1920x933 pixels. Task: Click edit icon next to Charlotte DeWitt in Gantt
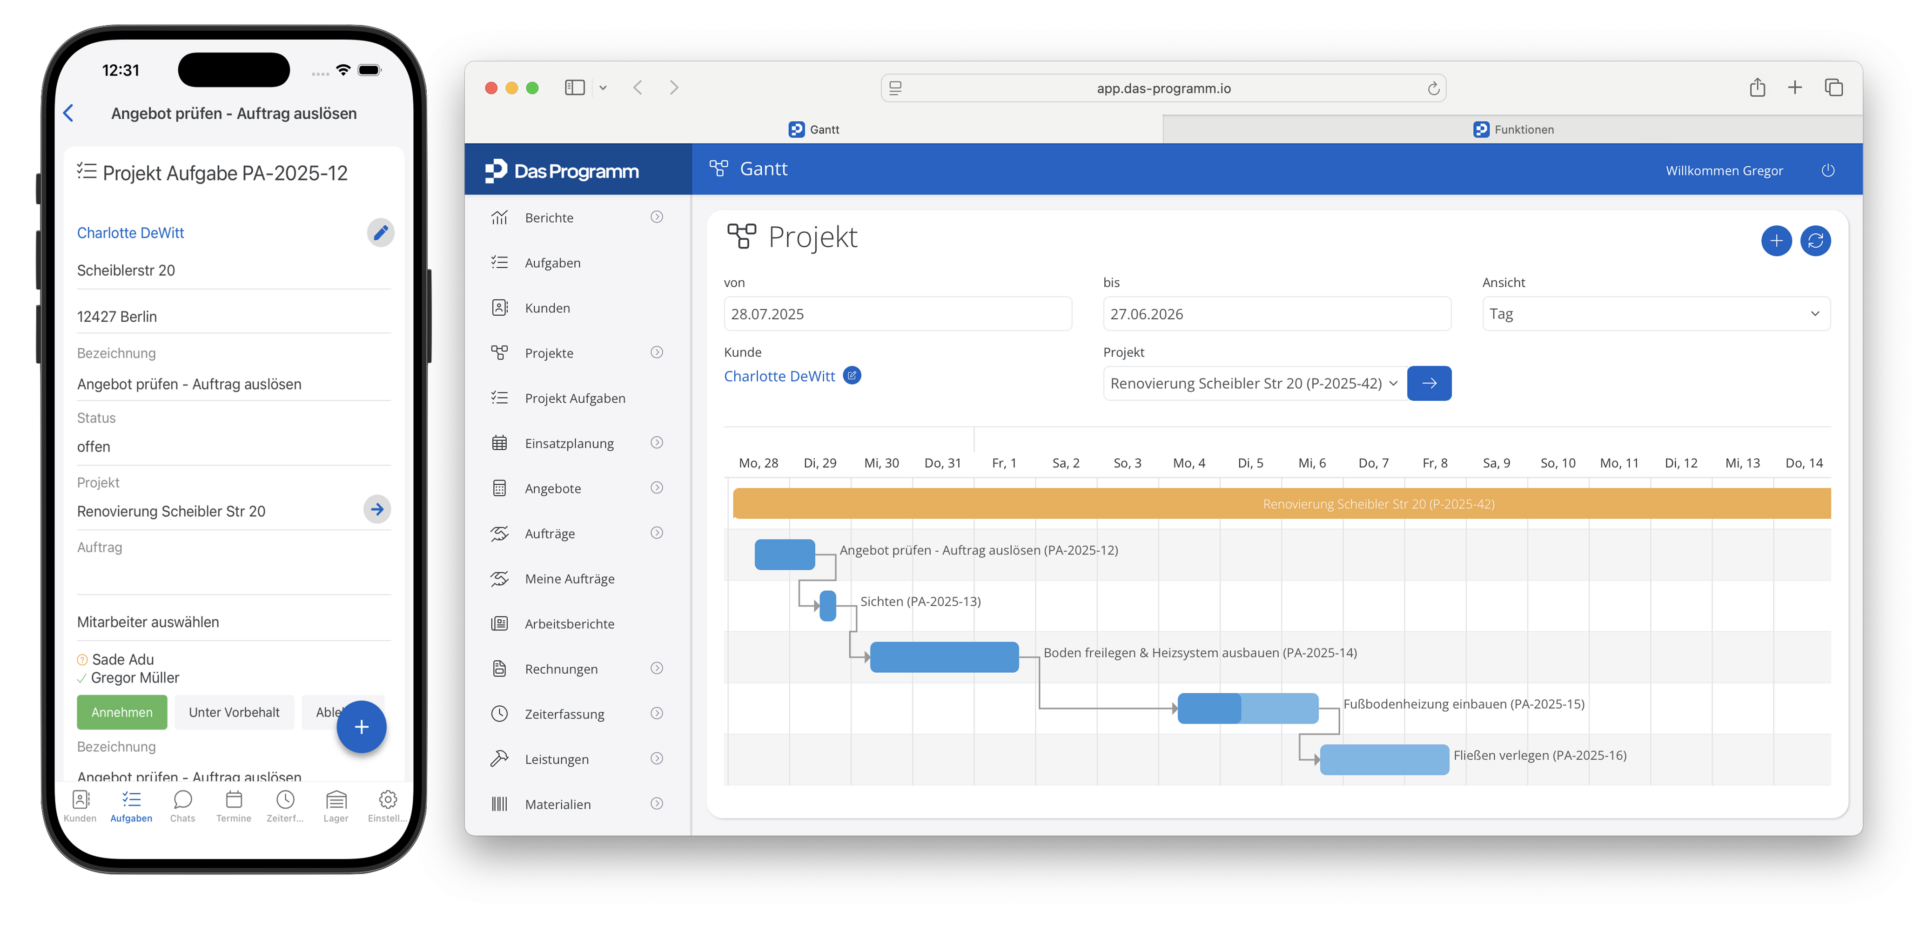[x=852, y=376]
